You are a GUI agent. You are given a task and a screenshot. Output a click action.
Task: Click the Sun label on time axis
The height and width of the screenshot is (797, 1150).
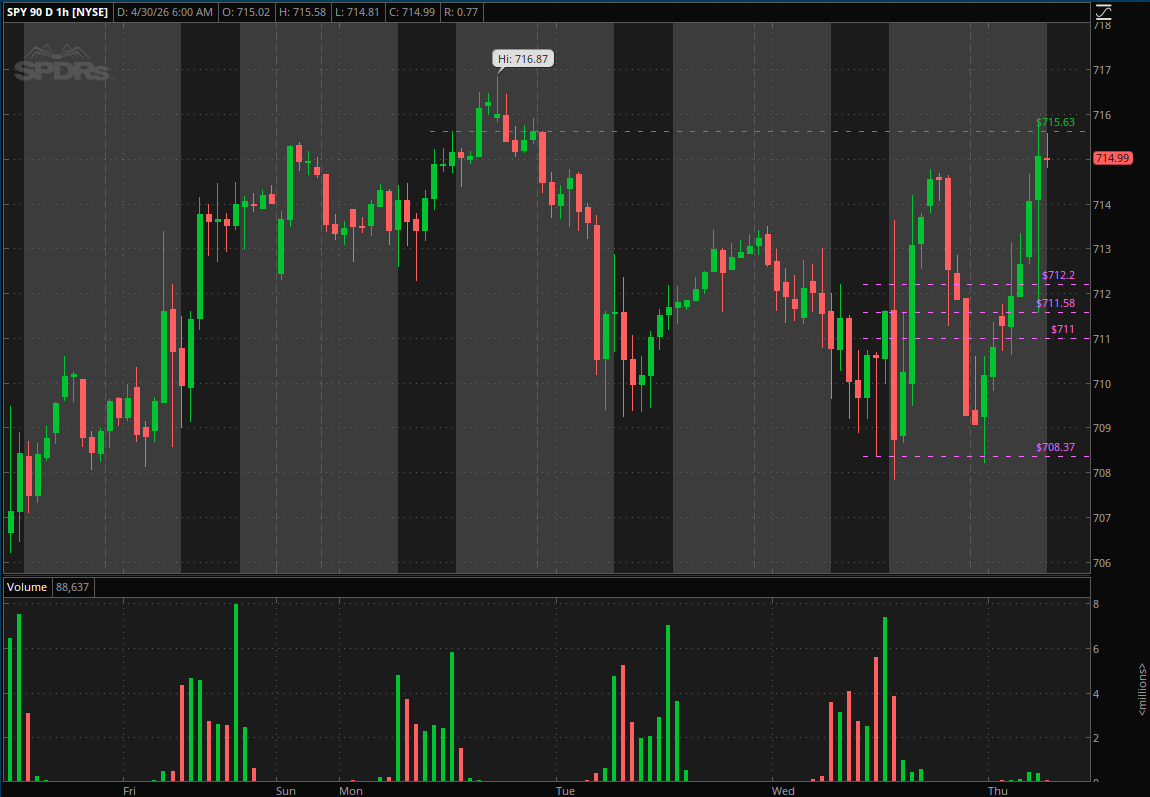tap(285, 790)
